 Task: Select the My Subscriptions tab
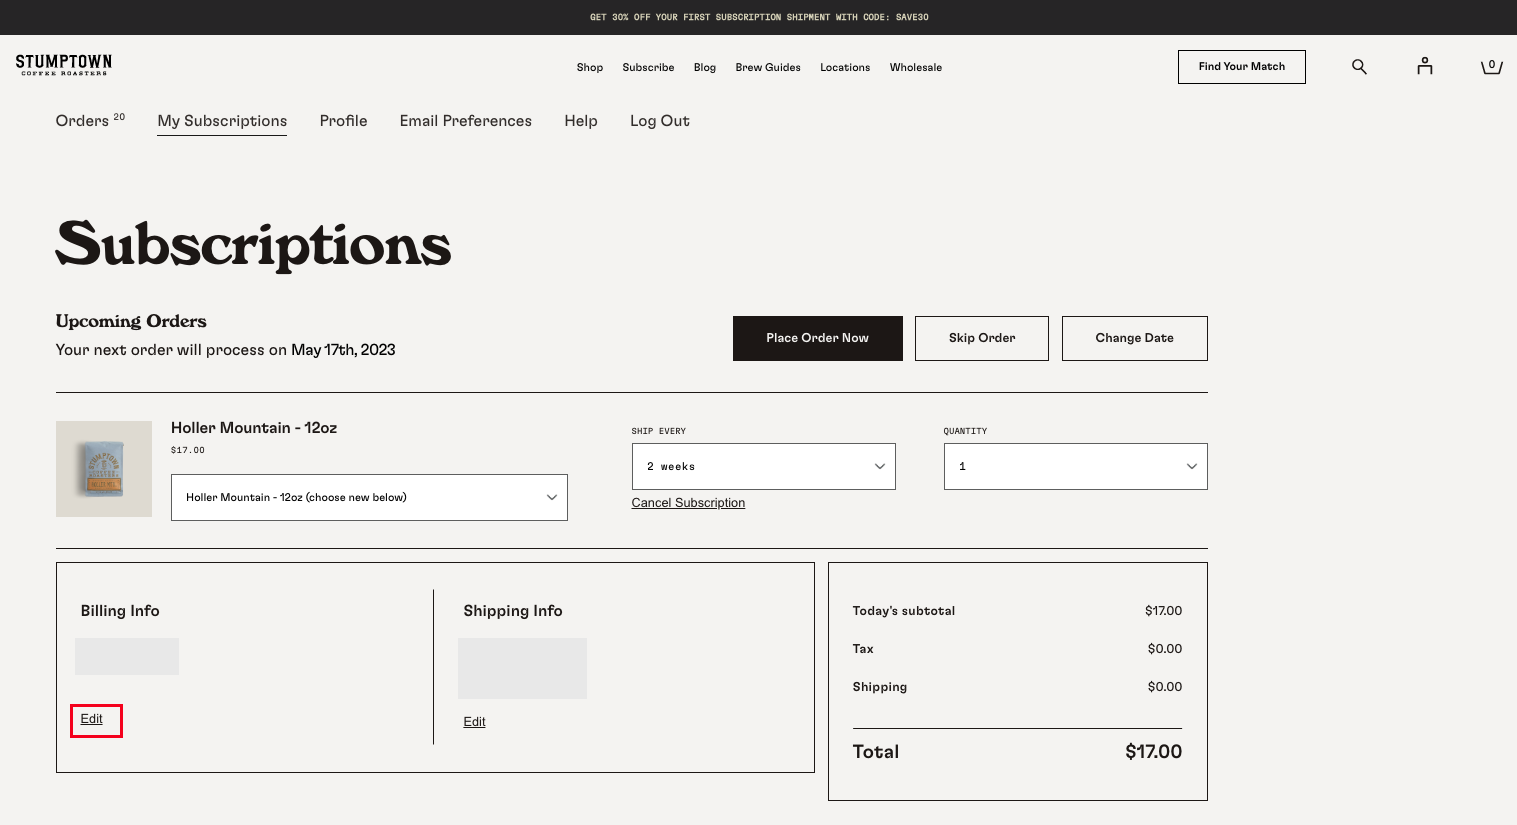point(222,121)
